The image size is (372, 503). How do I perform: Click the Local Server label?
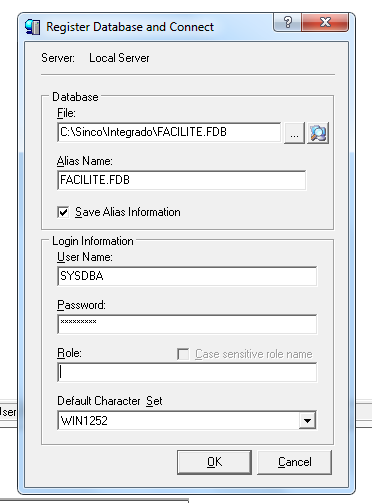click(x=119, y=58)
